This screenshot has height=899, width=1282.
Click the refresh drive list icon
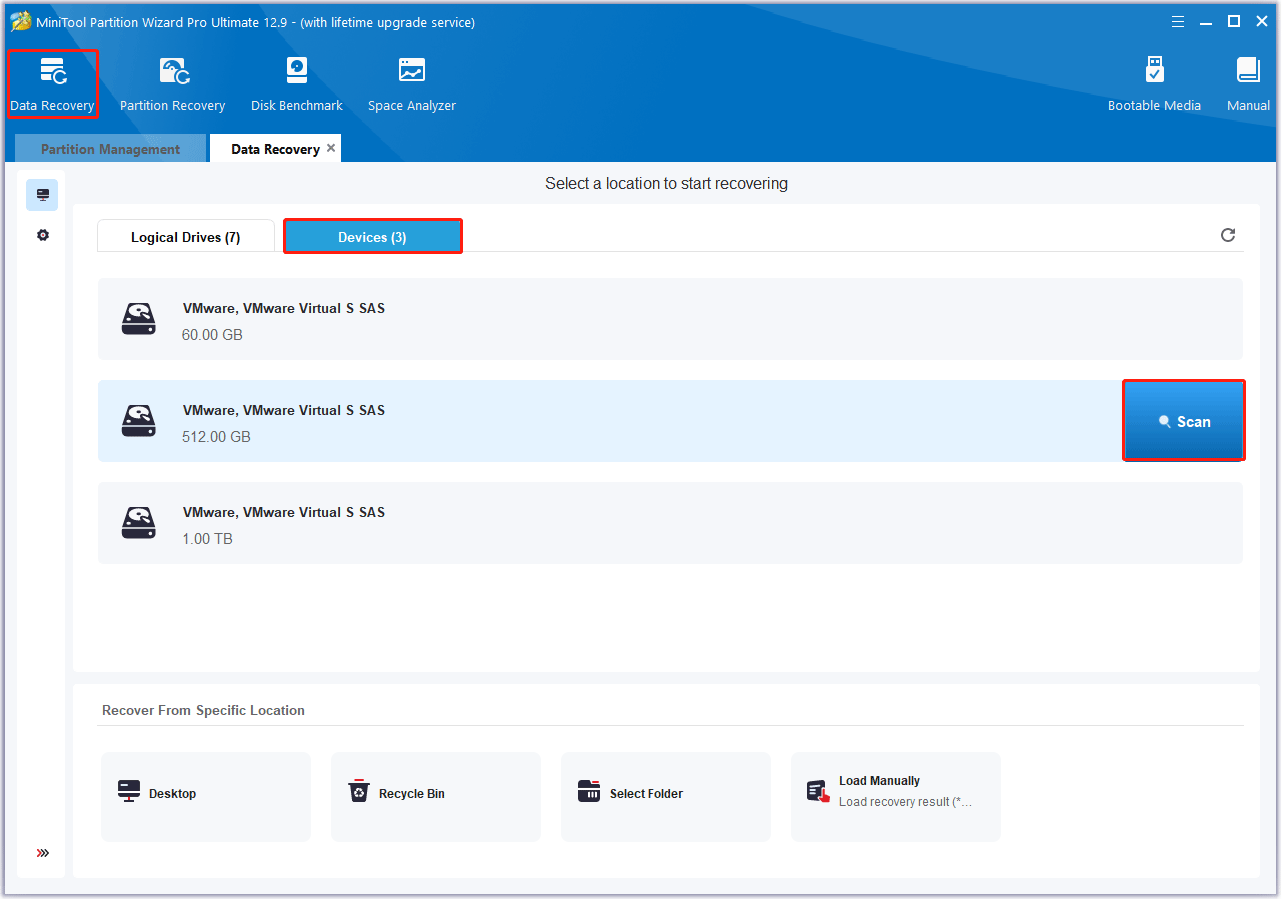coord(1228,235)
